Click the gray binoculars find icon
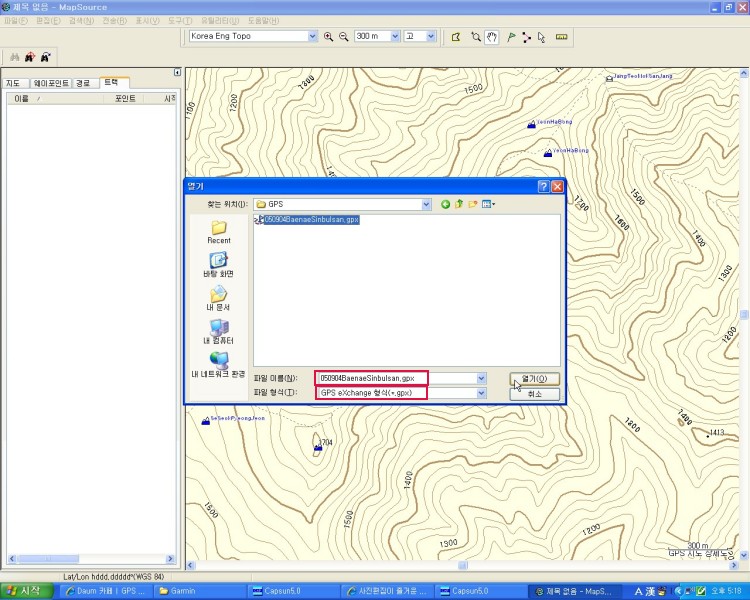Viewport: 750px width, 600px height. (15, 57)
